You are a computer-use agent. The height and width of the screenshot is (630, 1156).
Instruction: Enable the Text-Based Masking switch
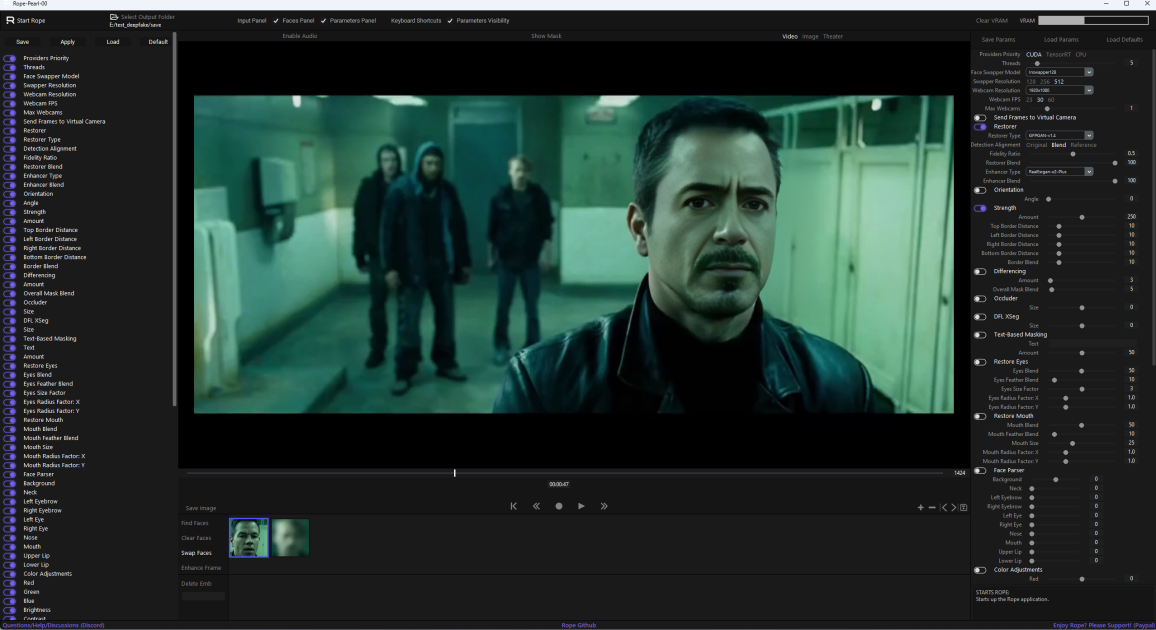980,335
